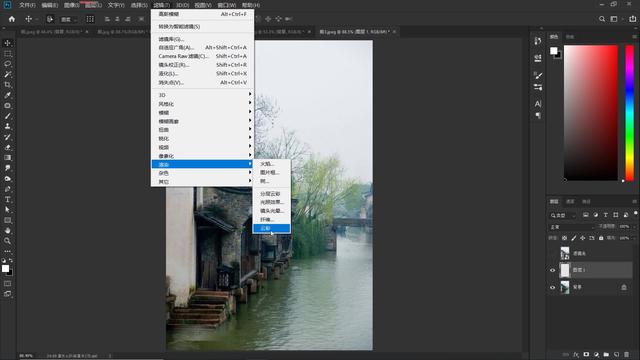
Task: Click foreground color swatch in Color panel
Action: [x=553, y=51]
